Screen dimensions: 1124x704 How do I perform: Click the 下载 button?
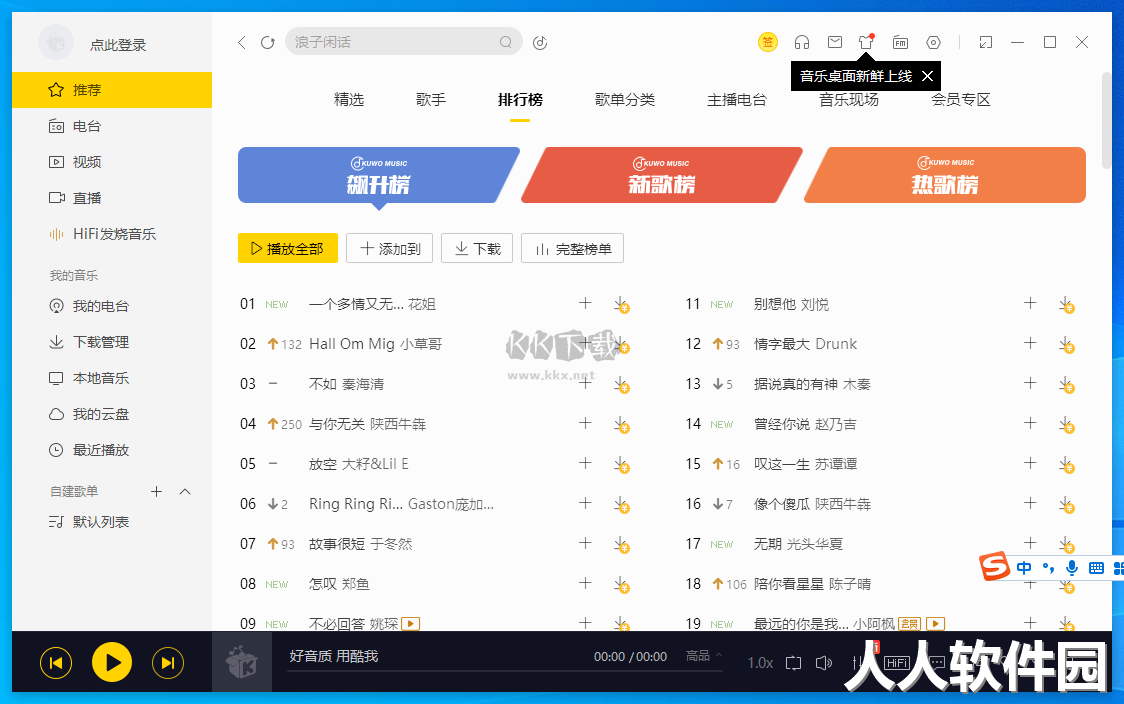tap(477, 248)
